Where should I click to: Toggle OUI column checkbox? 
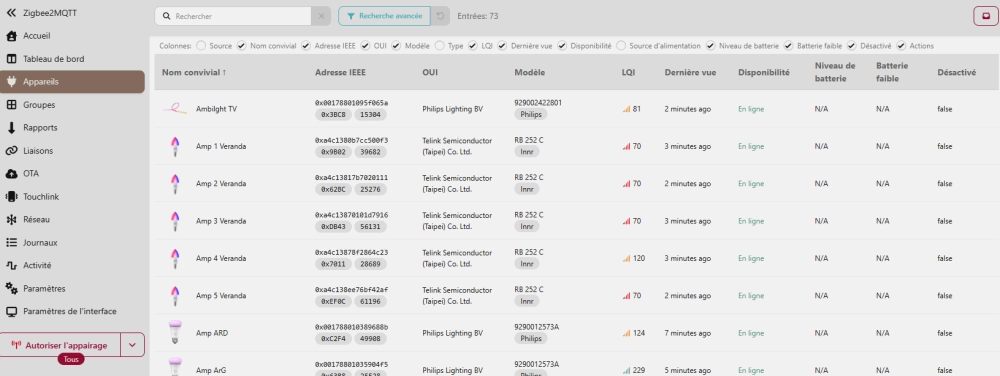point(365,46)
